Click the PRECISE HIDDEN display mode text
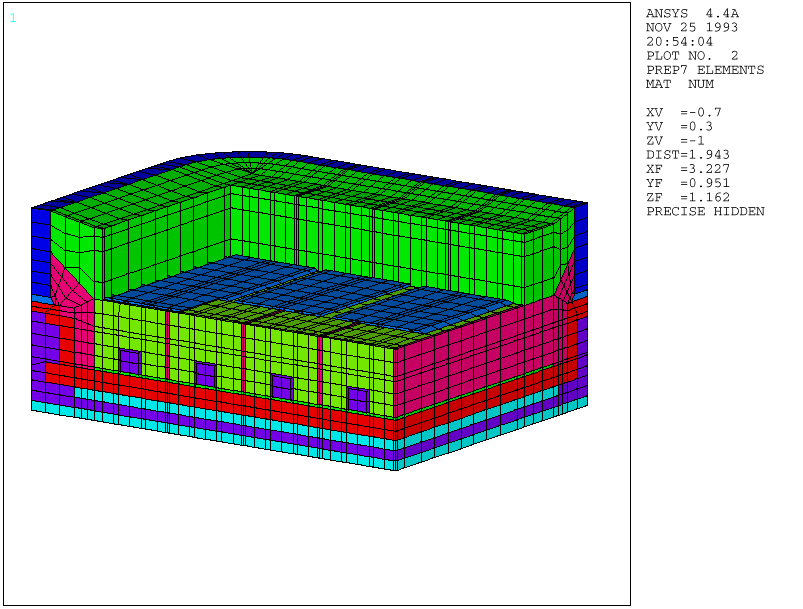 pyautogui.click(x=705, y=211)
